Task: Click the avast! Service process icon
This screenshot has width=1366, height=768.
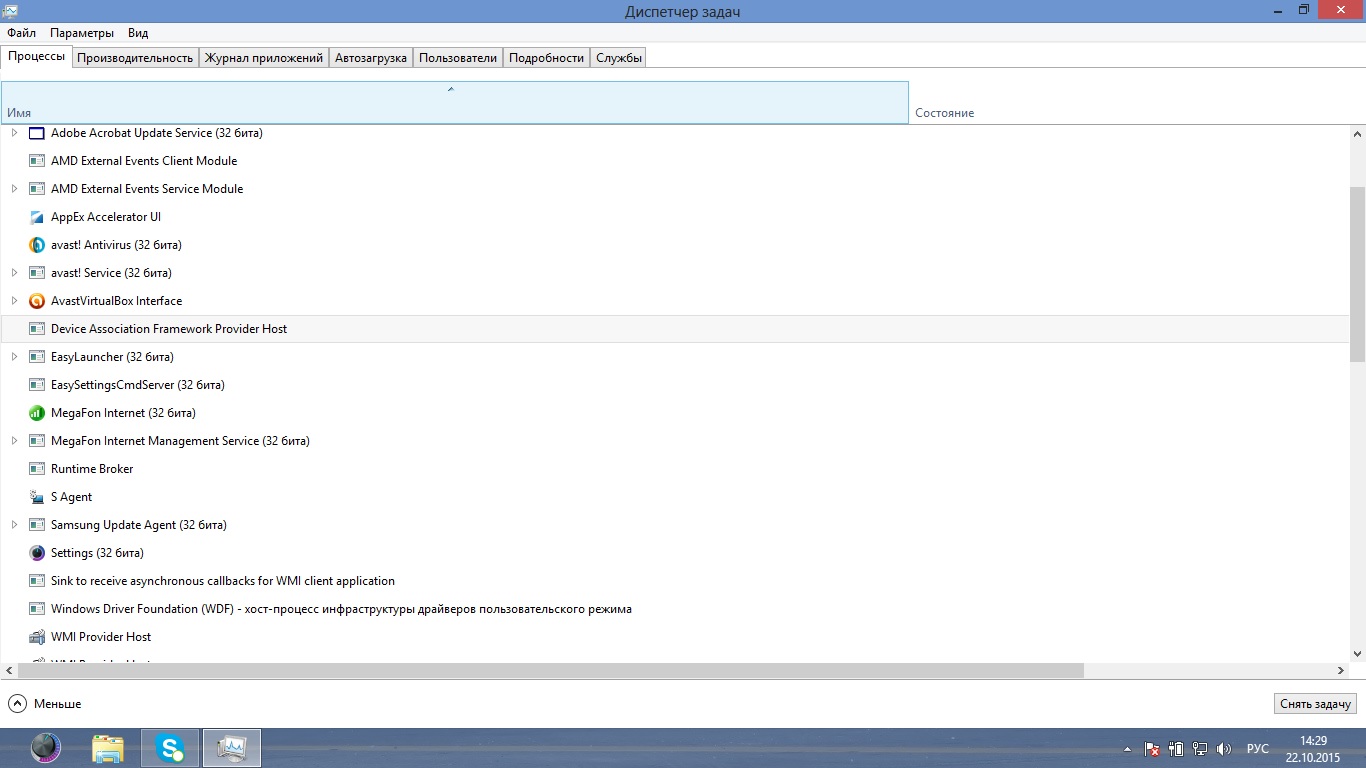Action: click(x=37, y=273)
